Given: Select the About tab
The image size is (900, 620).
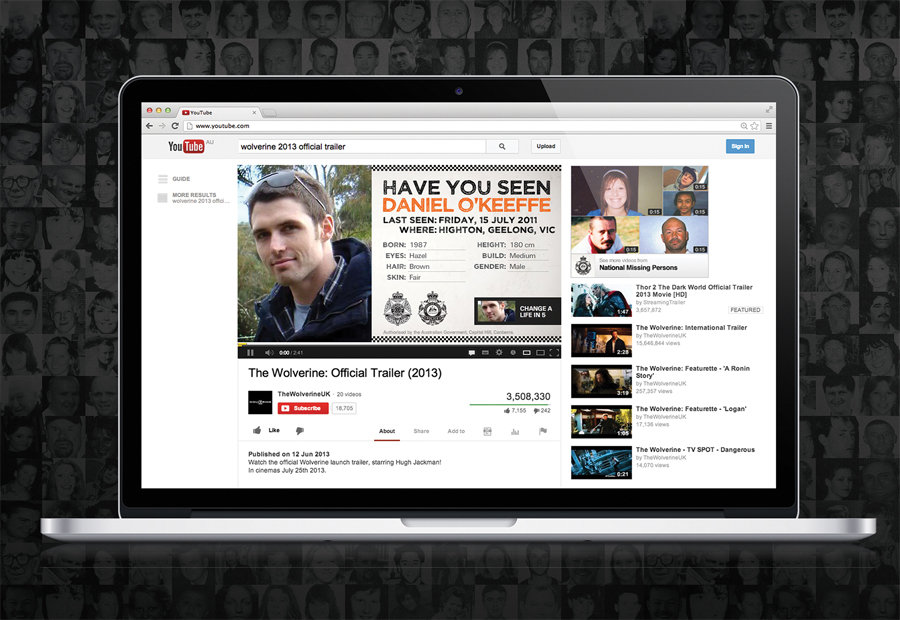Looking at the screenshot, I should 387,431.
